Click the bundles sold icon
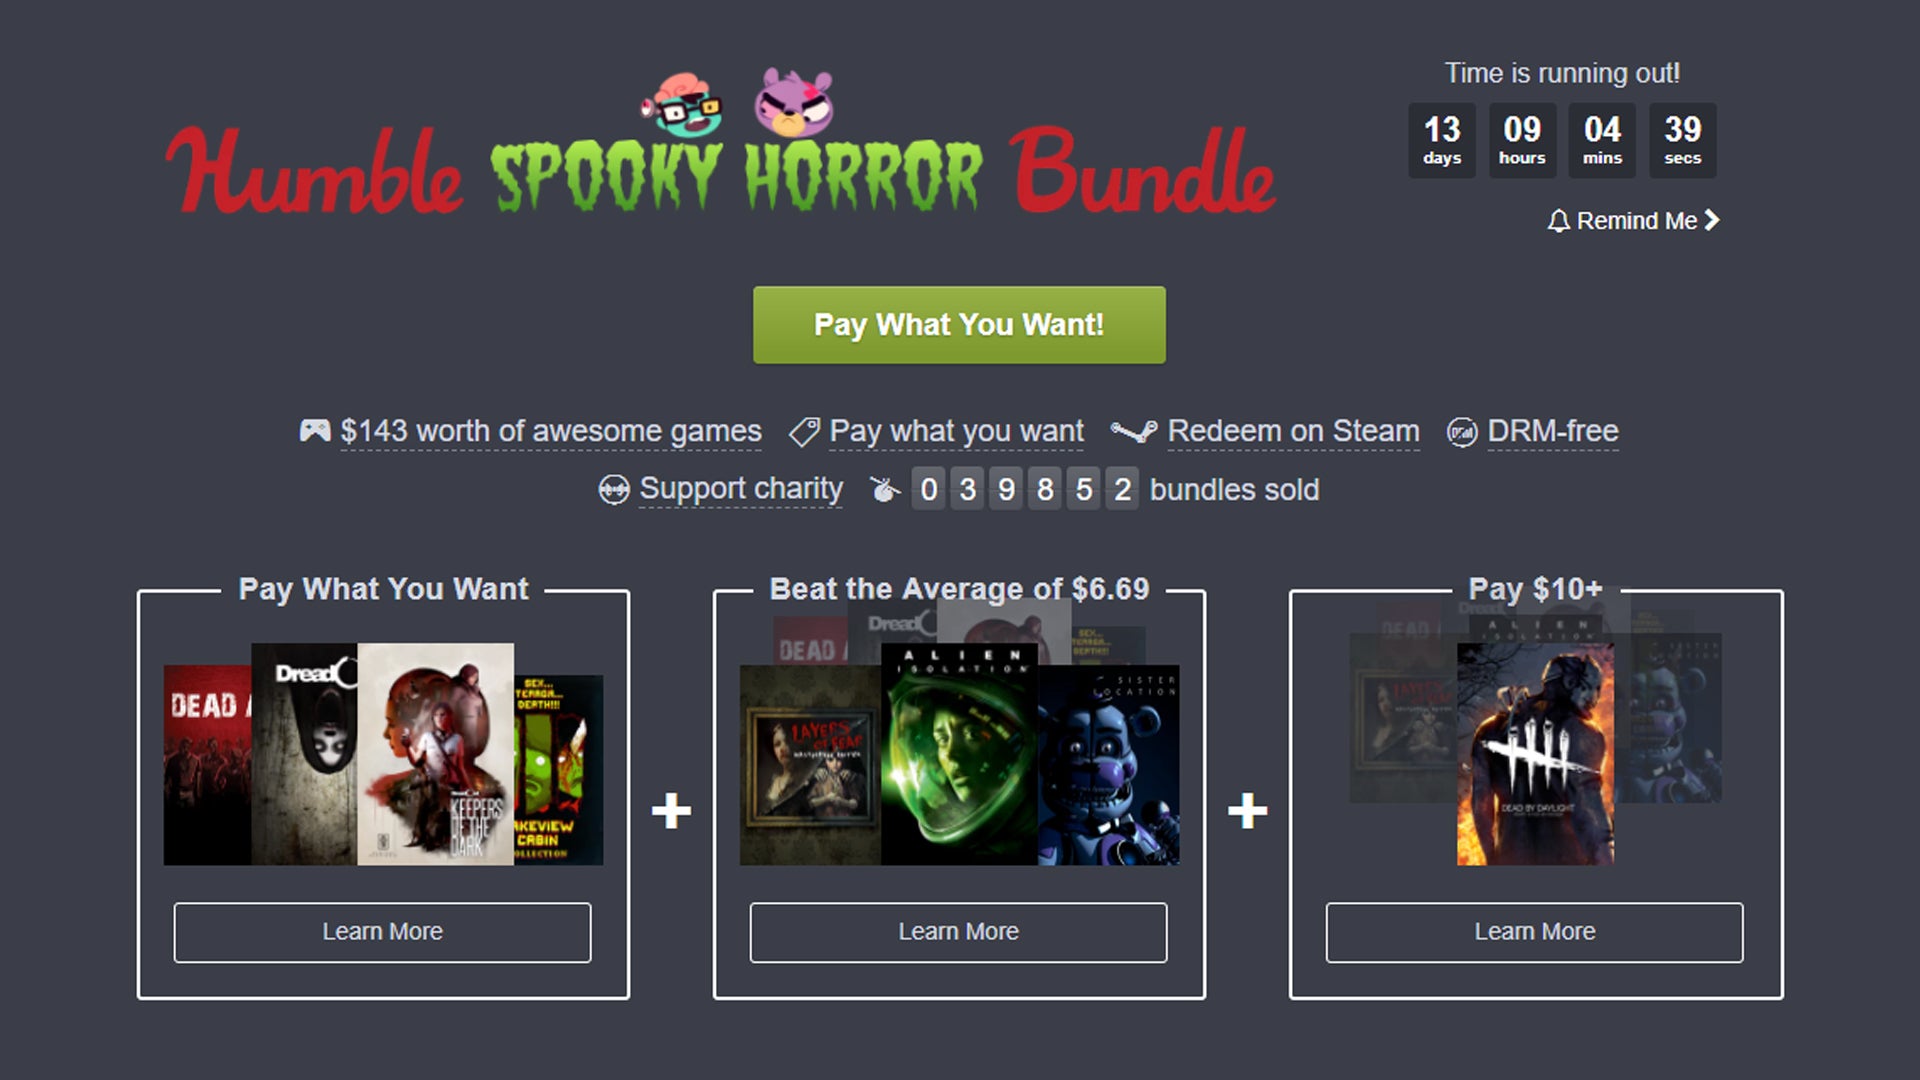Image resolution: width=1920 pixels, height=1080 pixels. tap(885, 489)
